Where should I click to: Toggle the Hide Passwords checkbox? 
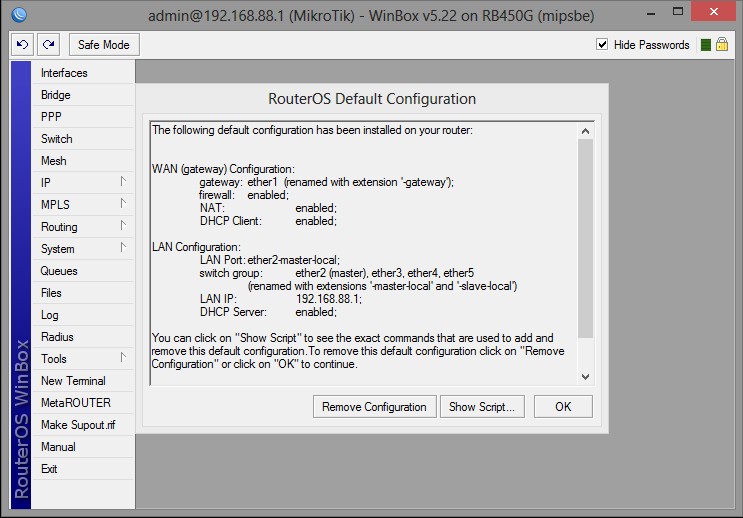point(602,45)
